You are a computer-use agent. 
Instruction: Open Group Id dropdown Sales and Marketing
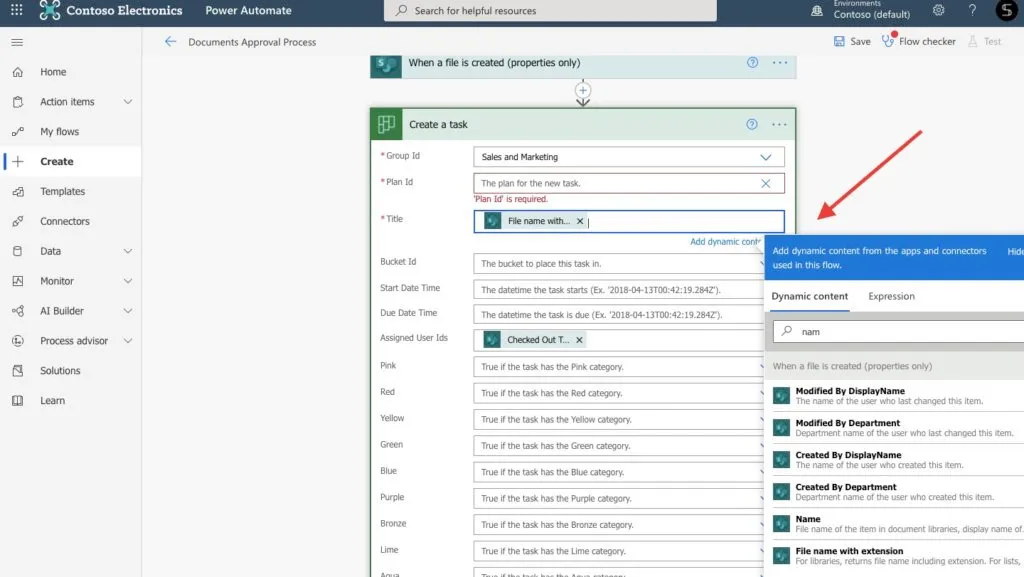(628, 157)
